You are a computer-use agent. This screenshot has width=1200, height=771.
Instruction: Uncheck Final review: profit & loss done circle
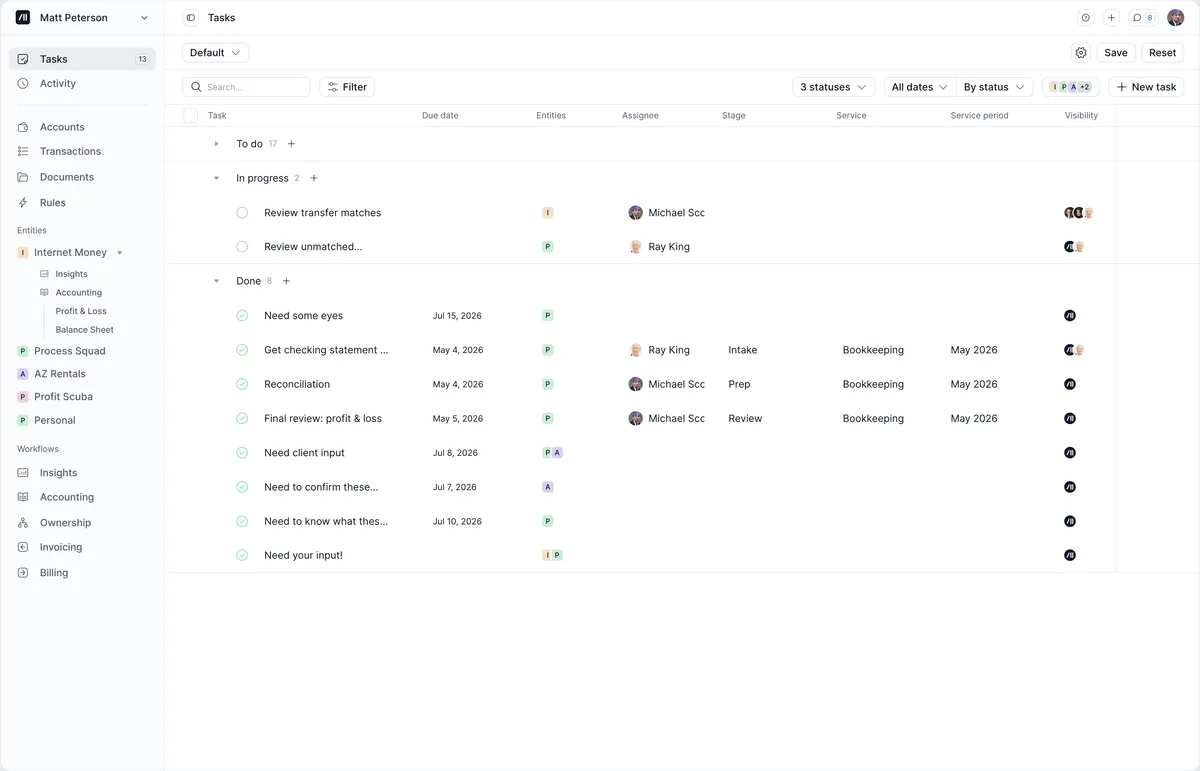click(x=242, y=419)
